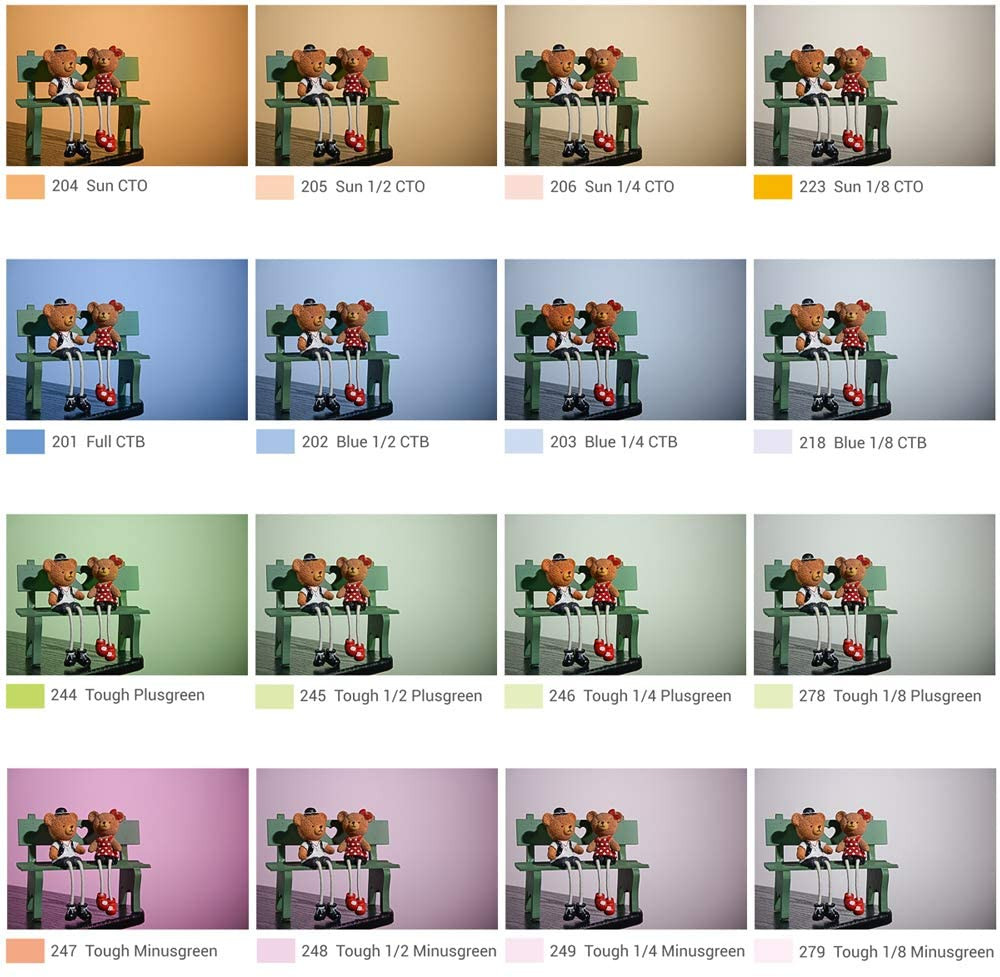Open the 246 Tough 1/4 Plusgreen photo
This screenshot has width=1000, height=977.
(625, 594)
